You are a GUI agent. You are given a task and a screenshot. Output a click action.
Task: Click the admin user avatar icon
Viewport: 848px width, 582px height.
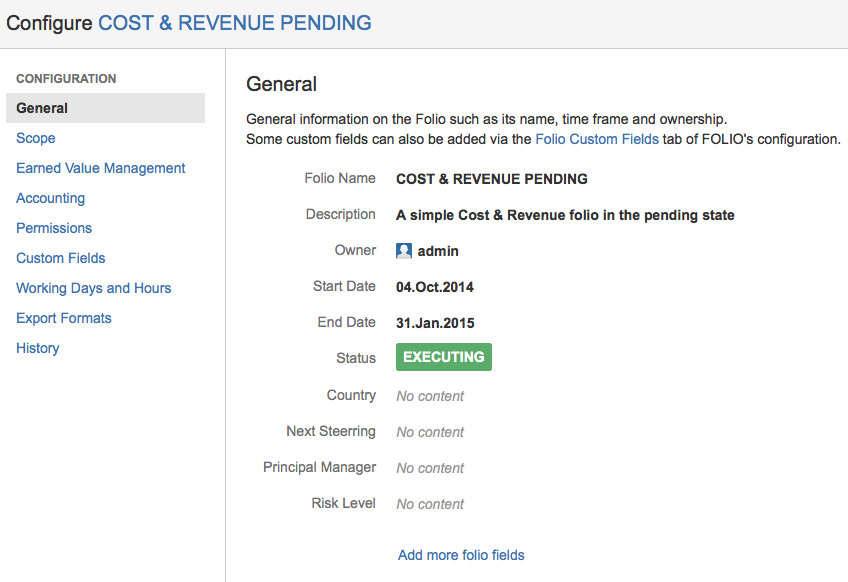404,251
